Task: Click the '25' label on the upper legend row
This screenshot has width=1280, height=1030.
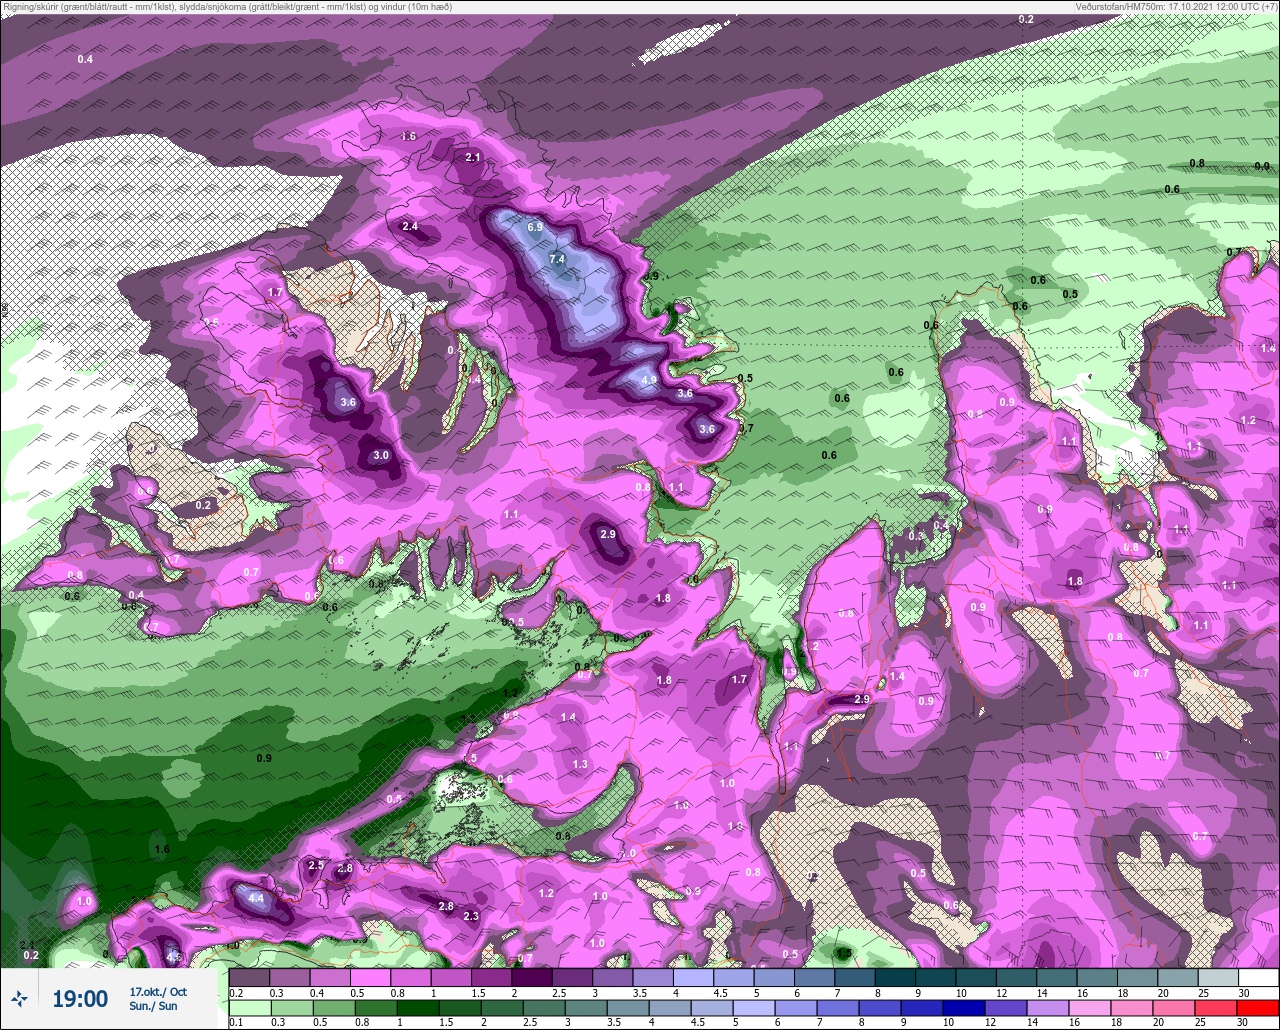Action: tap(1203, 993)
